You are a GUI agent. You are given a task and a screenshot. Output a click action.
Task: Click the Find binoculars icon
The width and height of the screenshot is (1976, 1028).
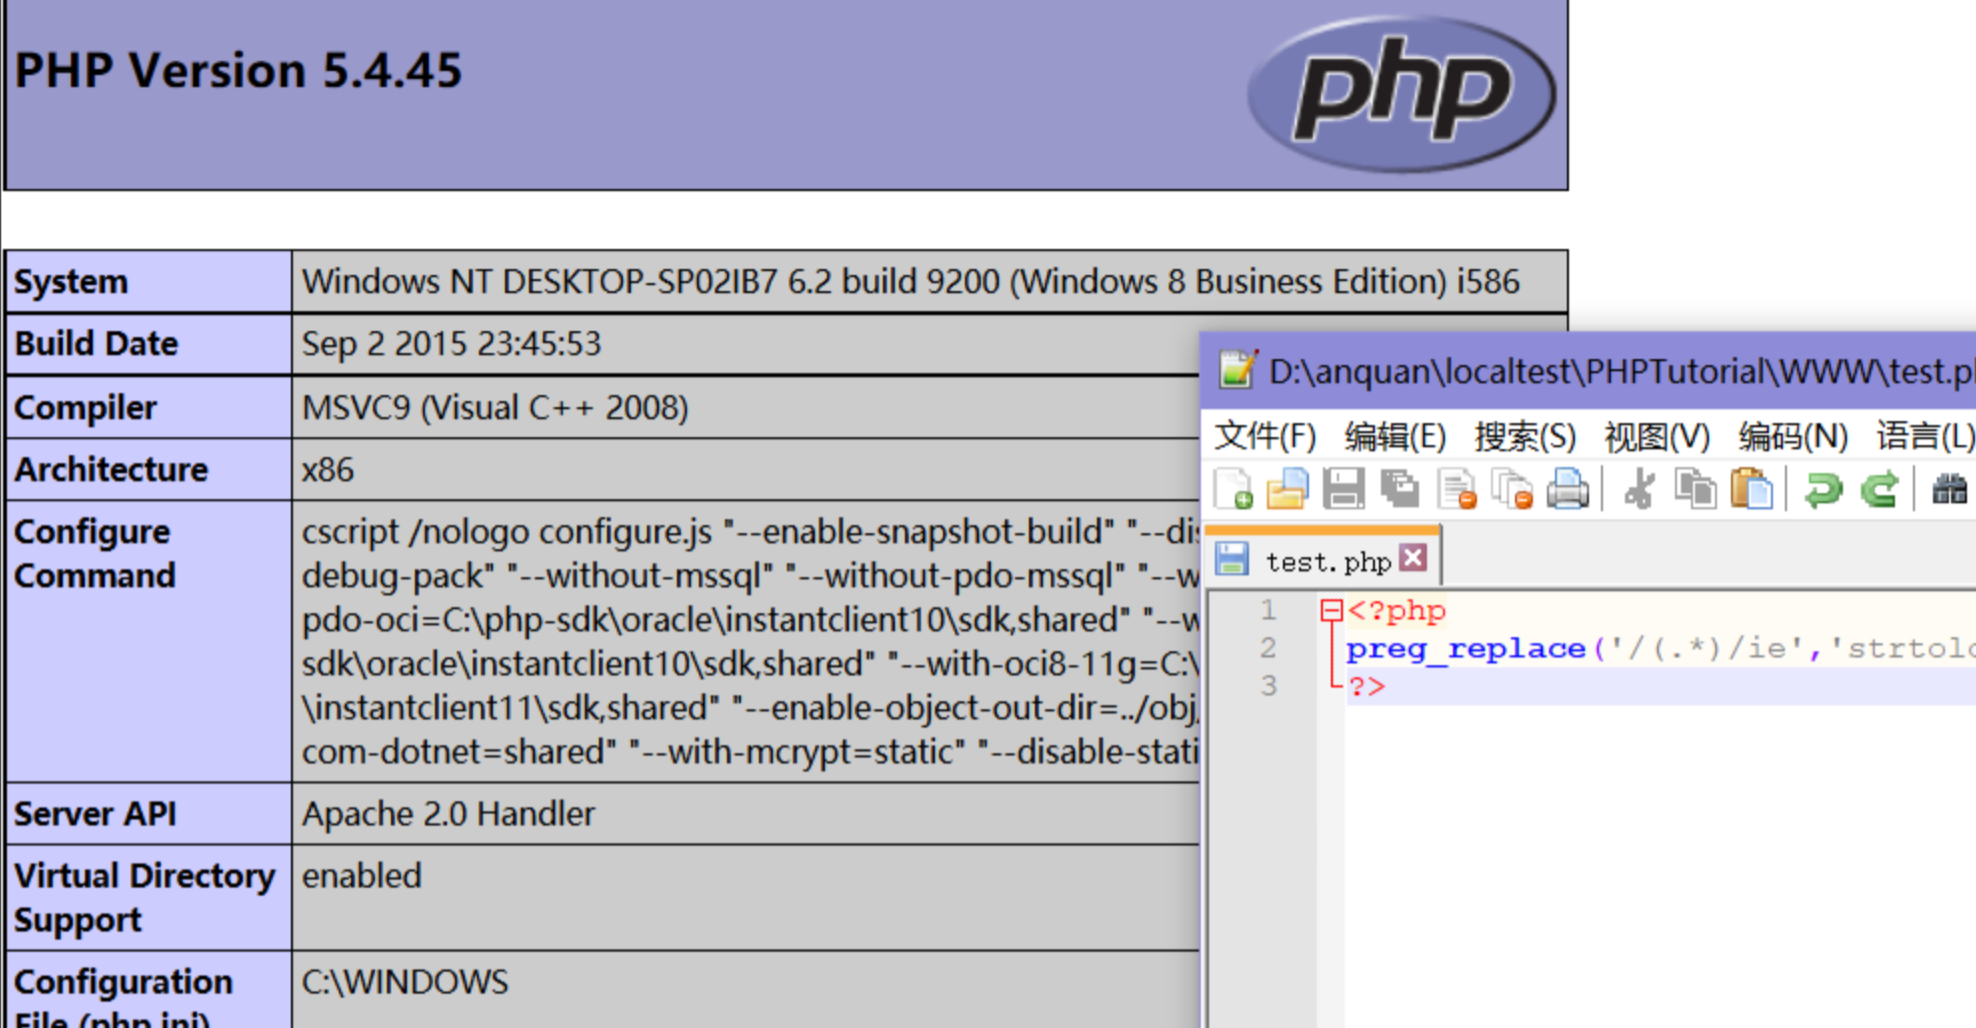1950,490
